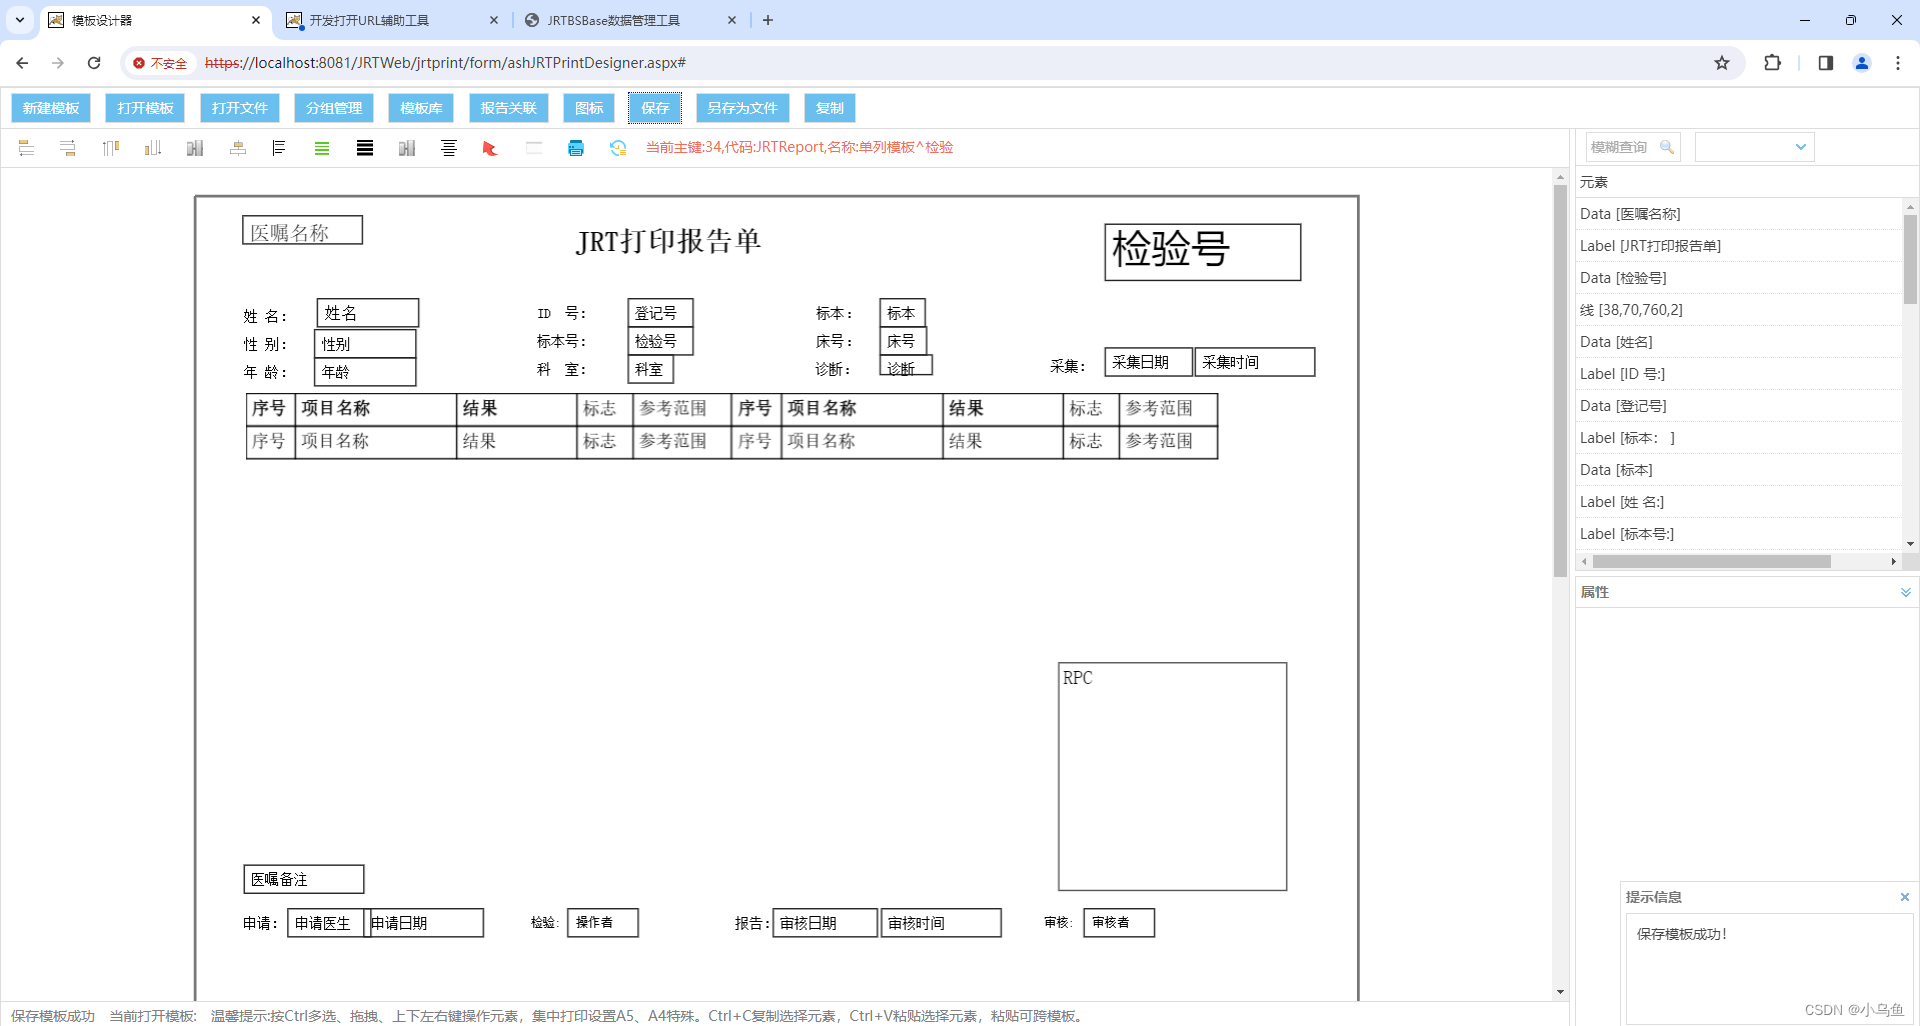Click the element list horizontal scrollbar
1920x1026 pixels.
coord(1712,562)
